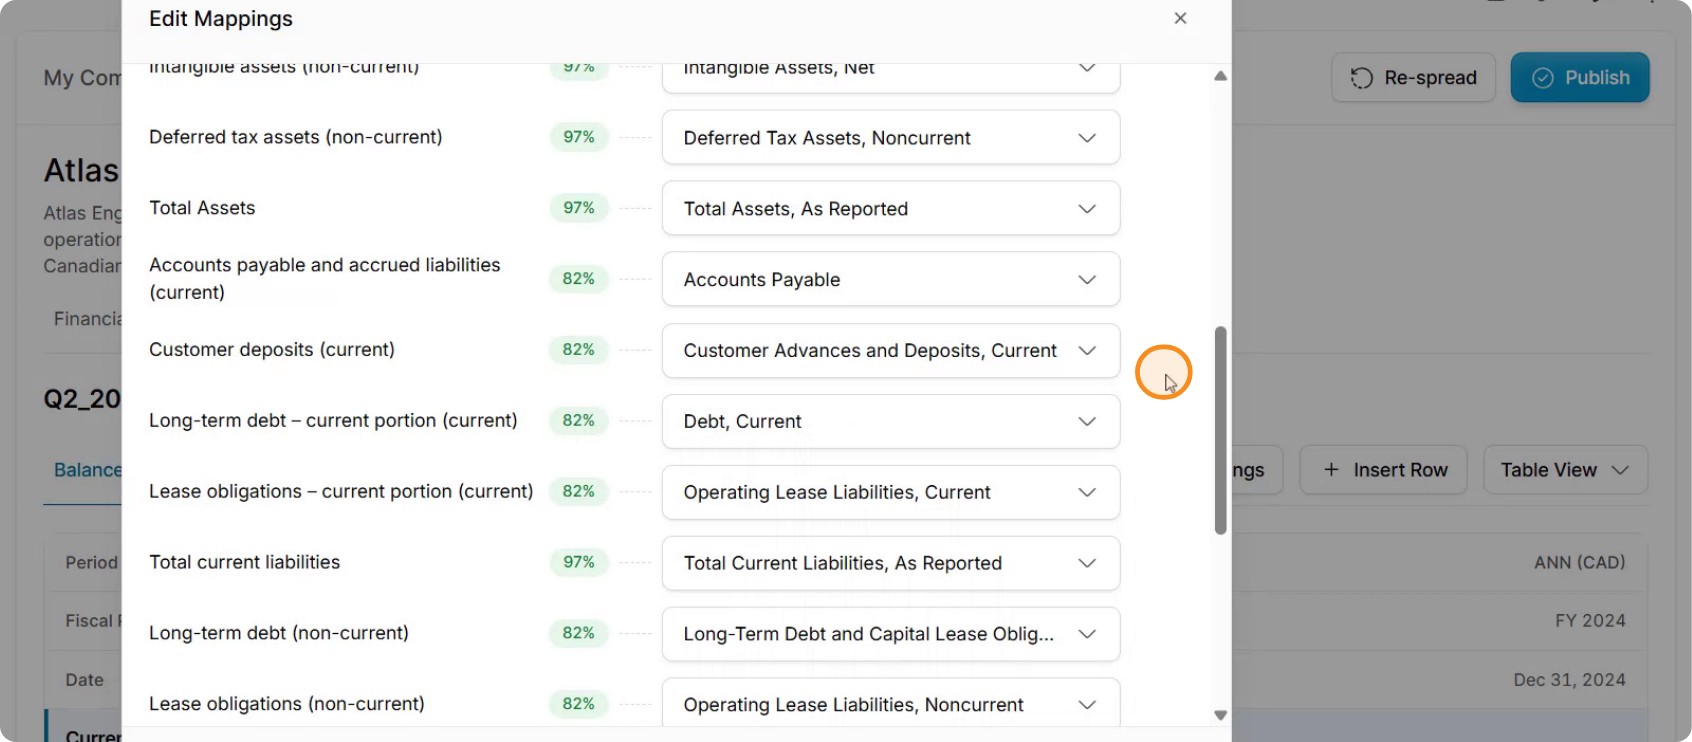Click the Re-spread circular arrow icon

1361,78
